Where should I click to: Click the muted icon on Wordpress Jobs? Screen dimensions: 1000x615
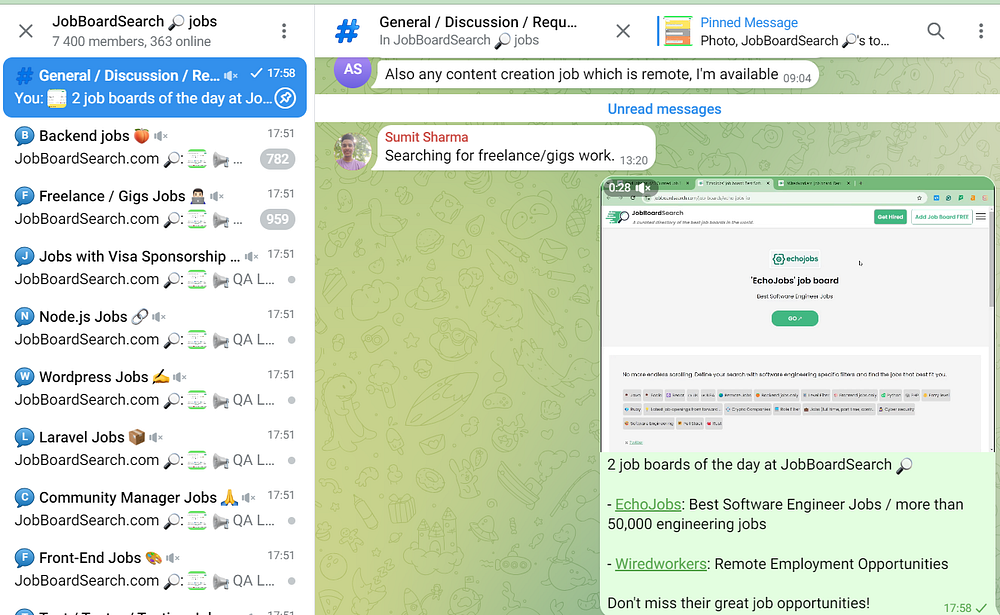tap(180, 377)
